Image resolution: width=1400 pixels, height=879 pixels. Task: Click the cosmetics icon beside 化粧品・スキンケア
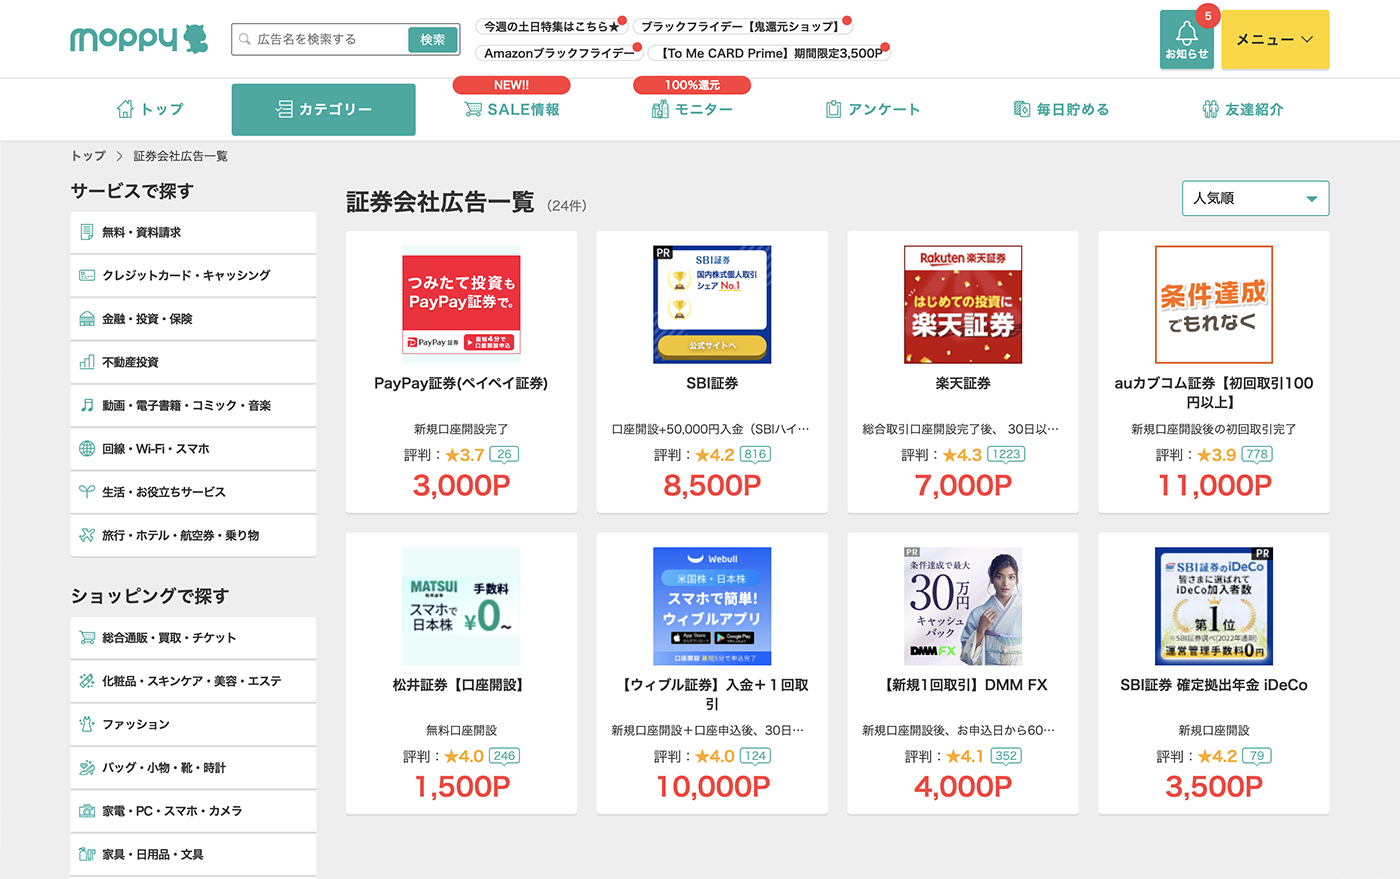click(x=87, y=681)
